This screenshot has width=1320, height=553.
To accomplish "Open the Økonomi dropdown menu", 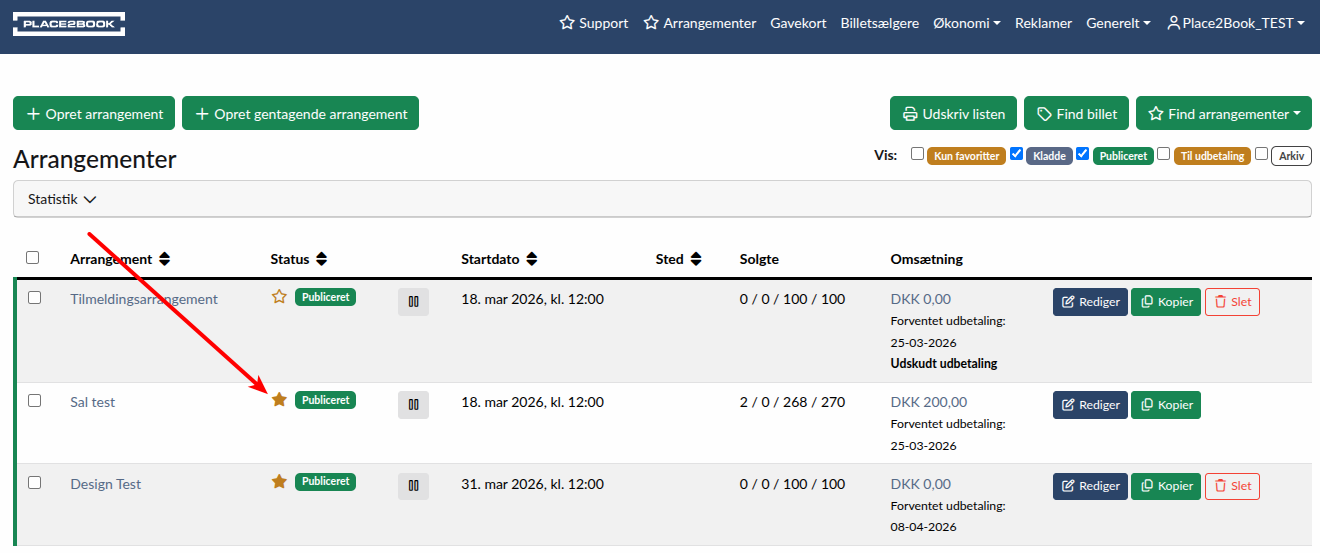I will tap(966, 23).
